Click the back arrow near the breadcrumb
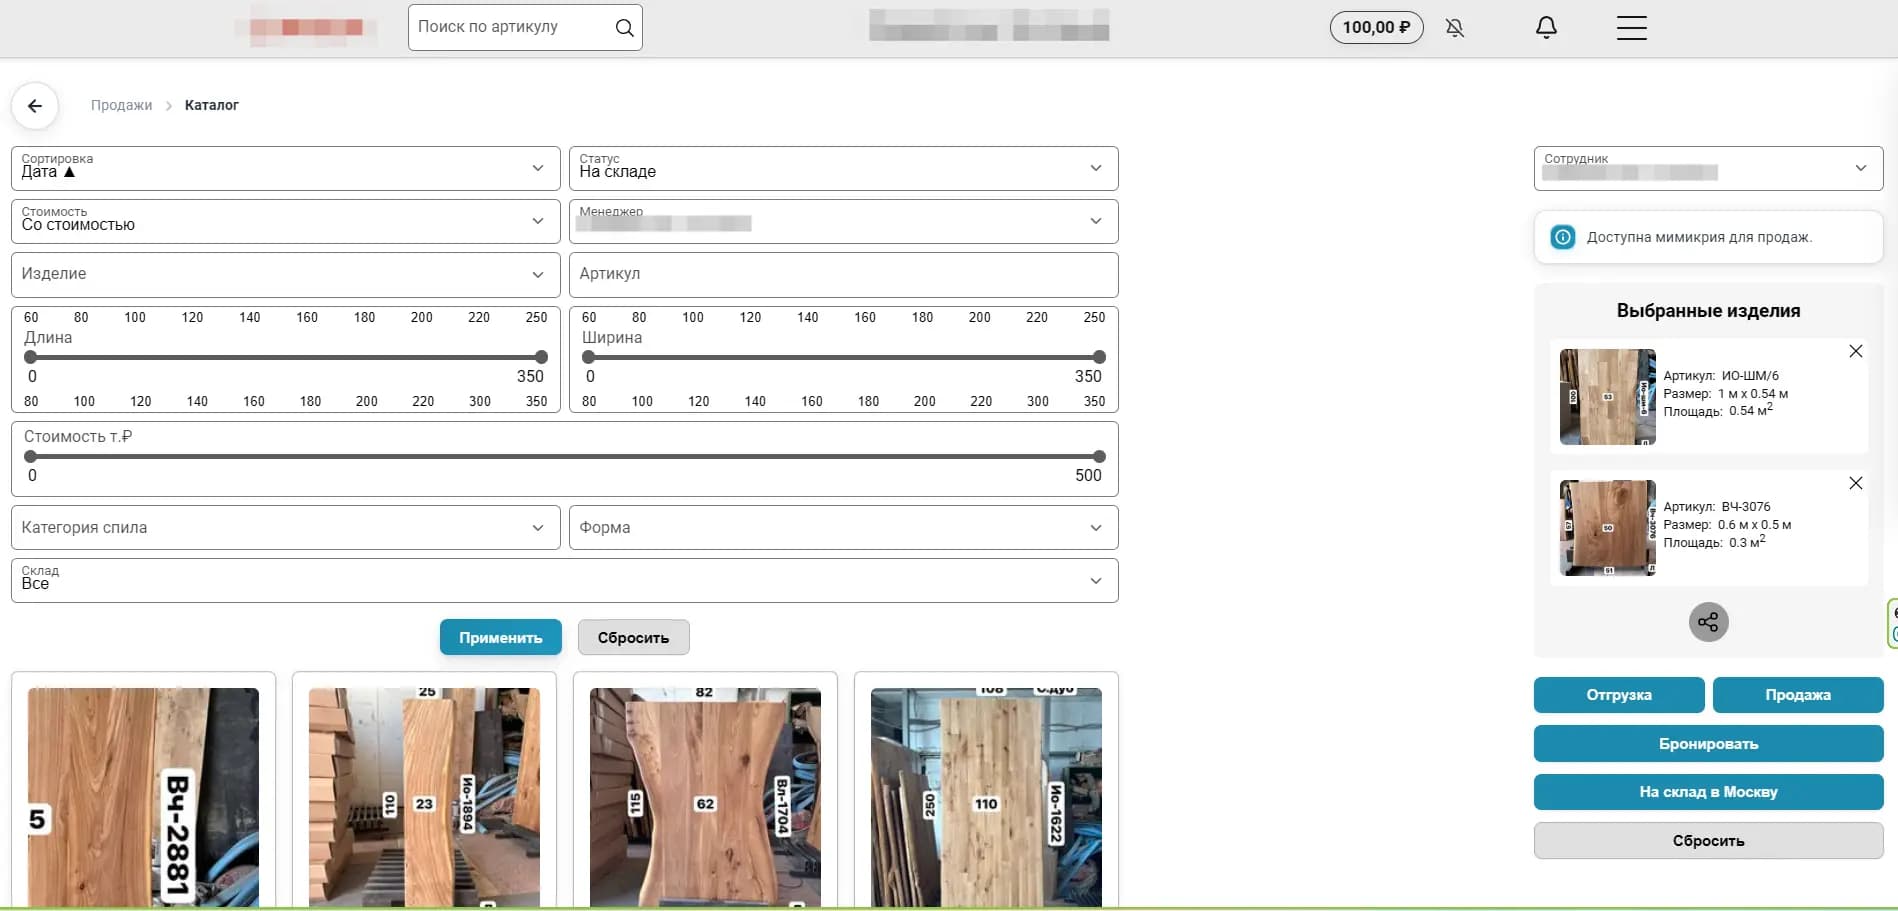The width and height of the screenshot is (1898, 911). [35, 105]
